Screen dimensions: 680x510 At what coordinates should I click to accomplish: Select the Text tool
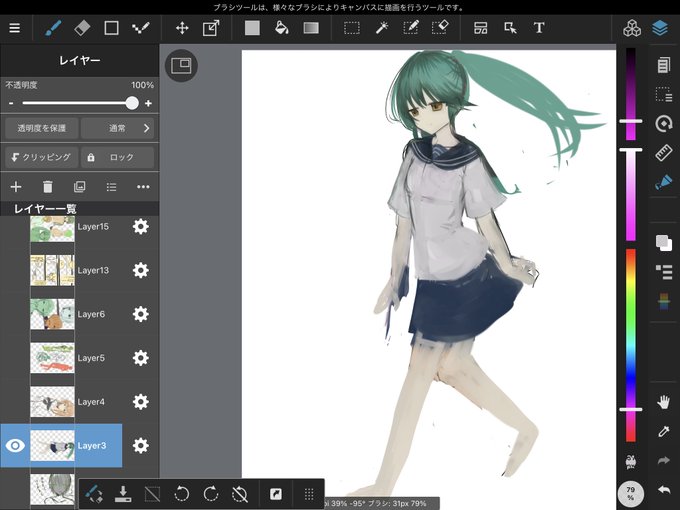539,29
